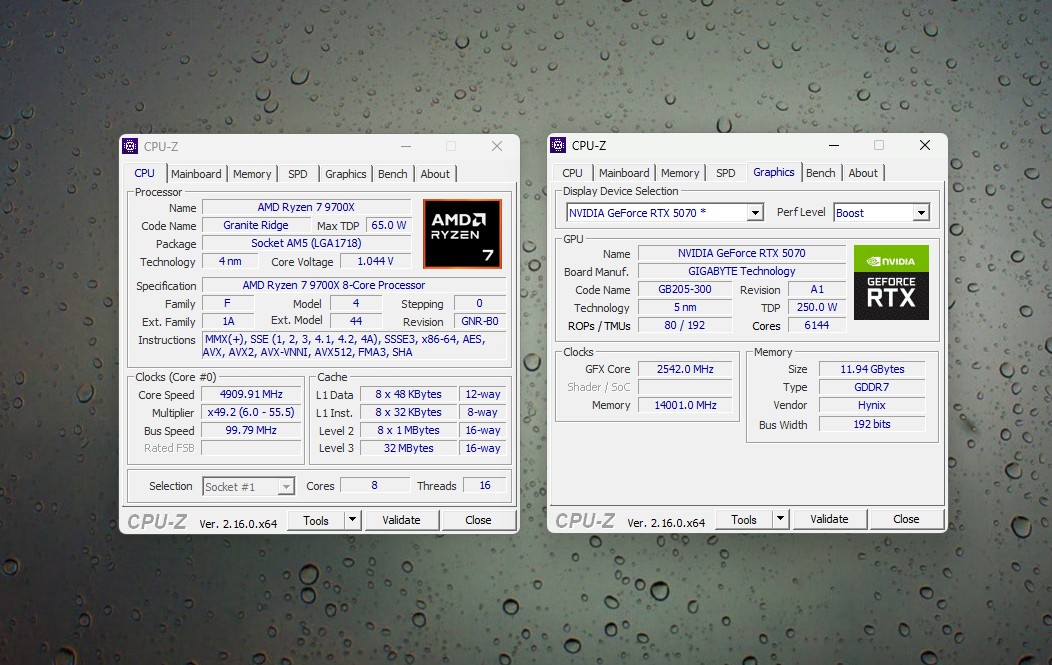Open the Socket #1 selection dropdown
The width and height of the screenshot is (1052, 665).
pos(286,487)
